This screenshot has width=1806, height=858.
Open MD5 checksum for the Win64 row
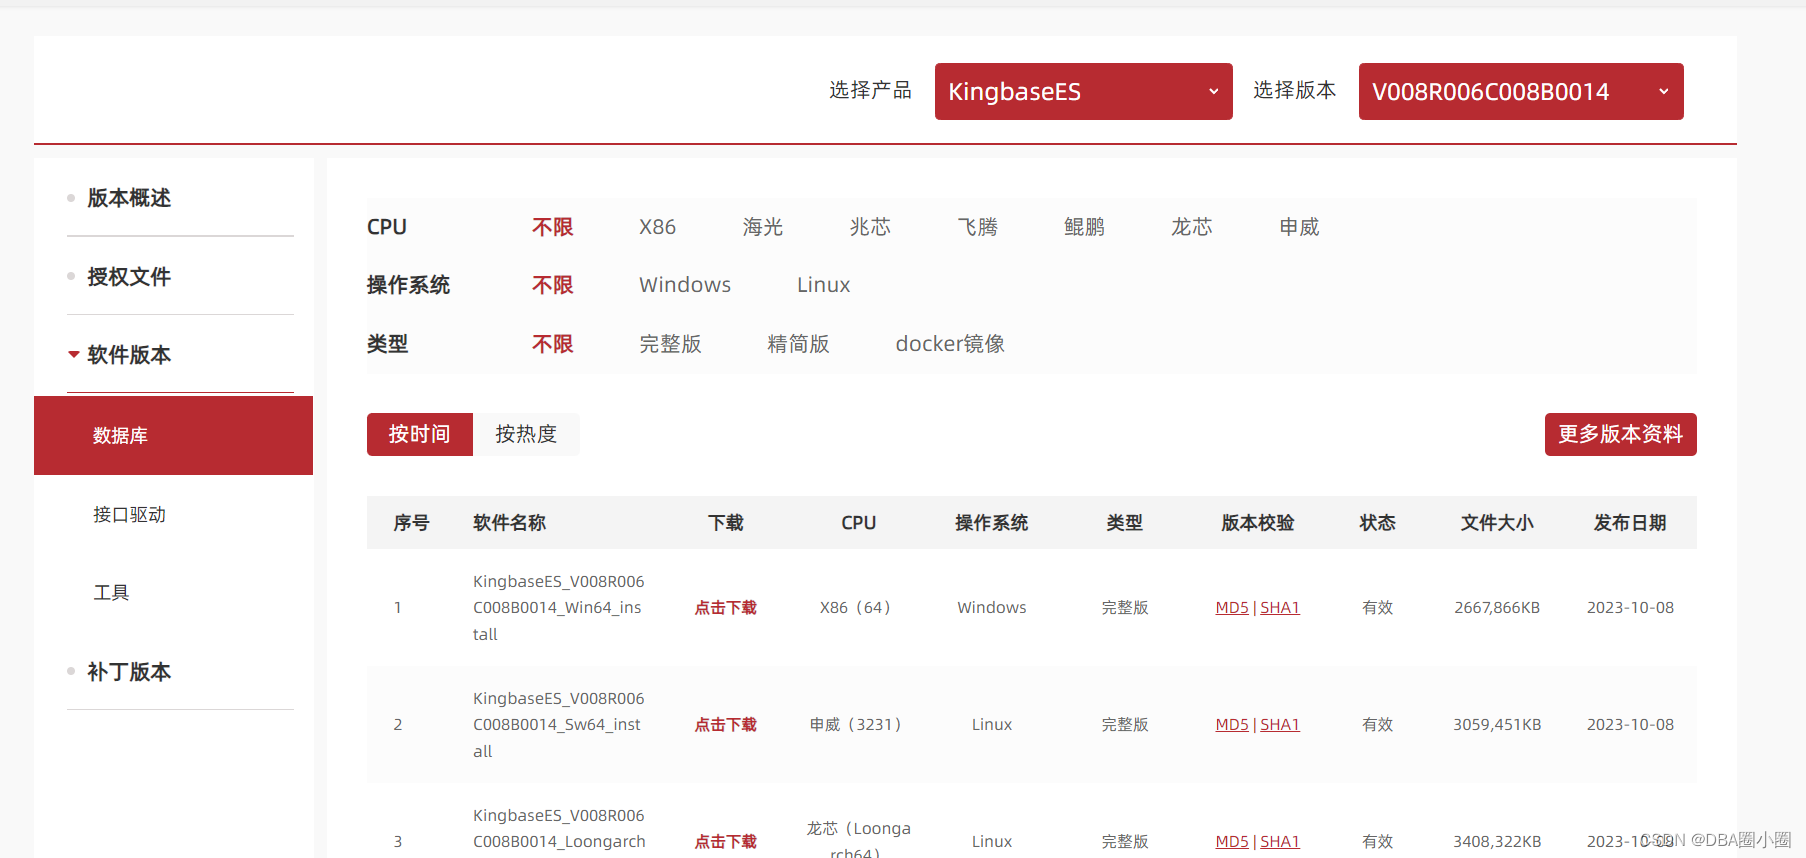pyautogui.click(x=1232, y=608)
